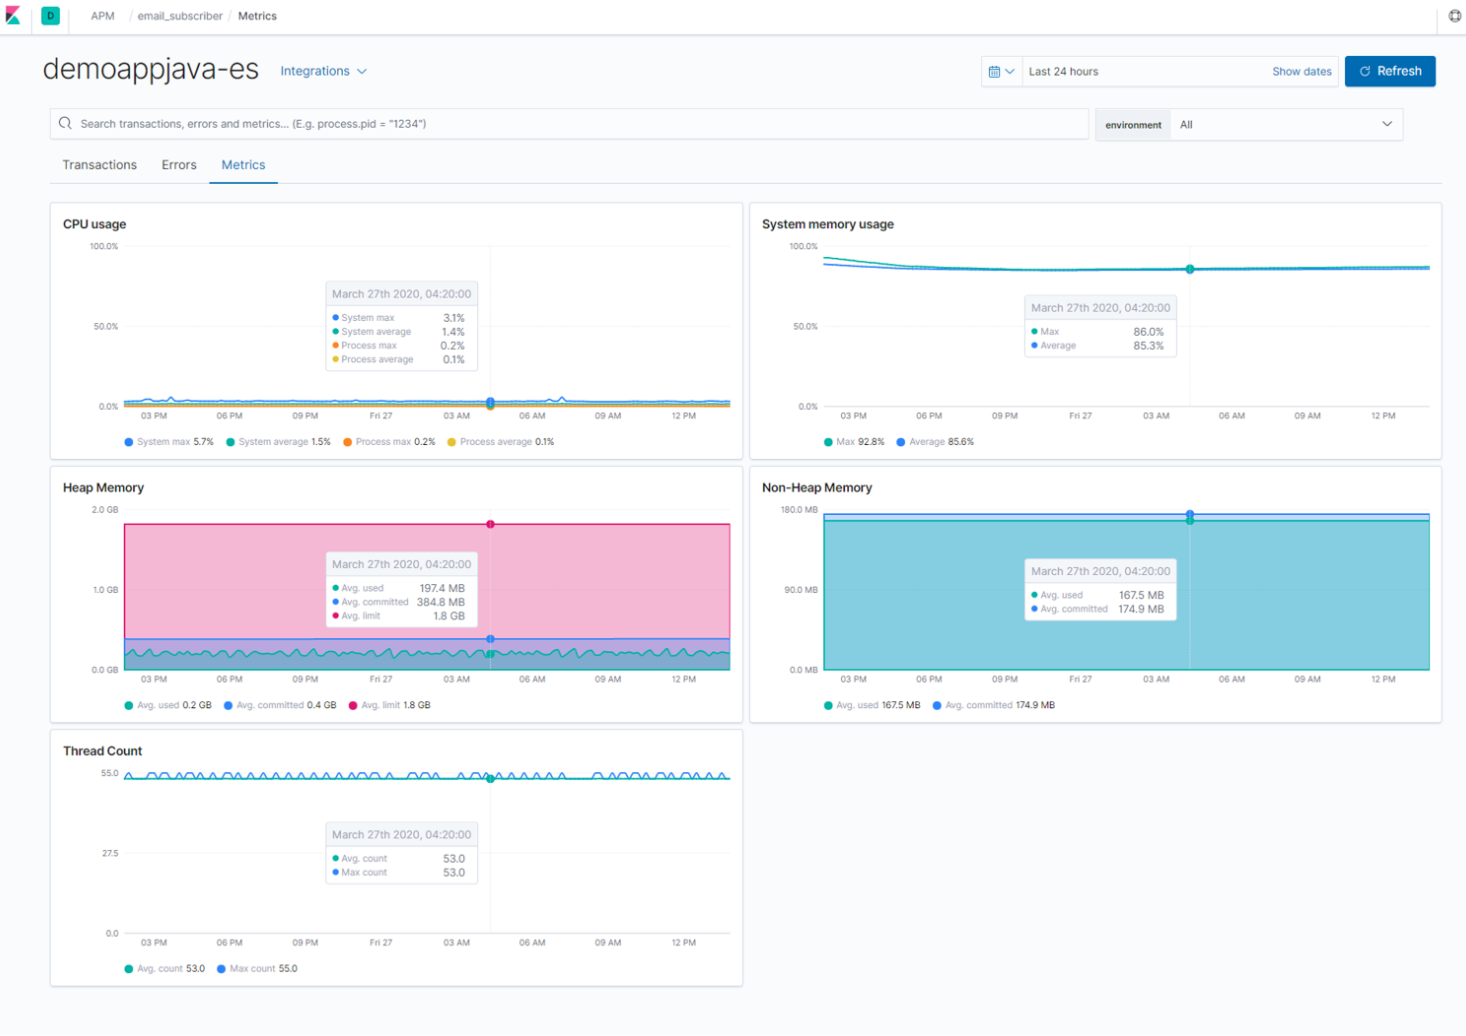Screen dimensions: 1466x1036
Task: Go to APM breadcrumb
Action: pos(102,16)
